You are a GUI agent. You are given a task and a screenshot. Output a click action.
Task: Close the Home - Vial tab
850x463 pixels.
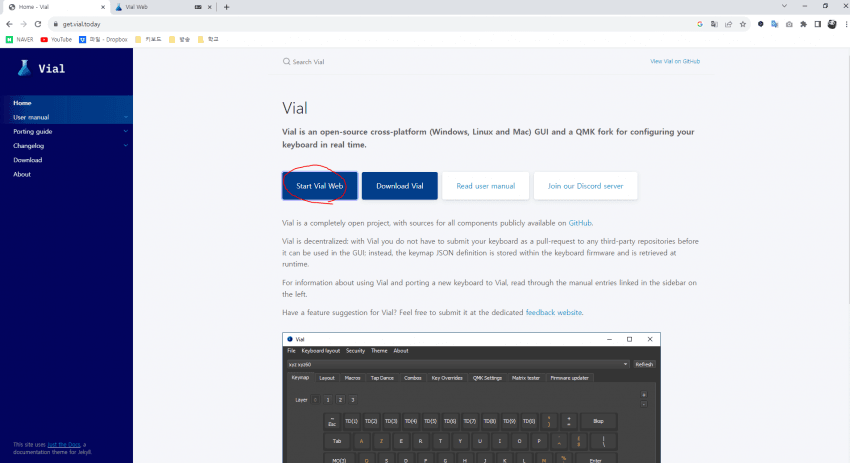(x=103, y=7)
